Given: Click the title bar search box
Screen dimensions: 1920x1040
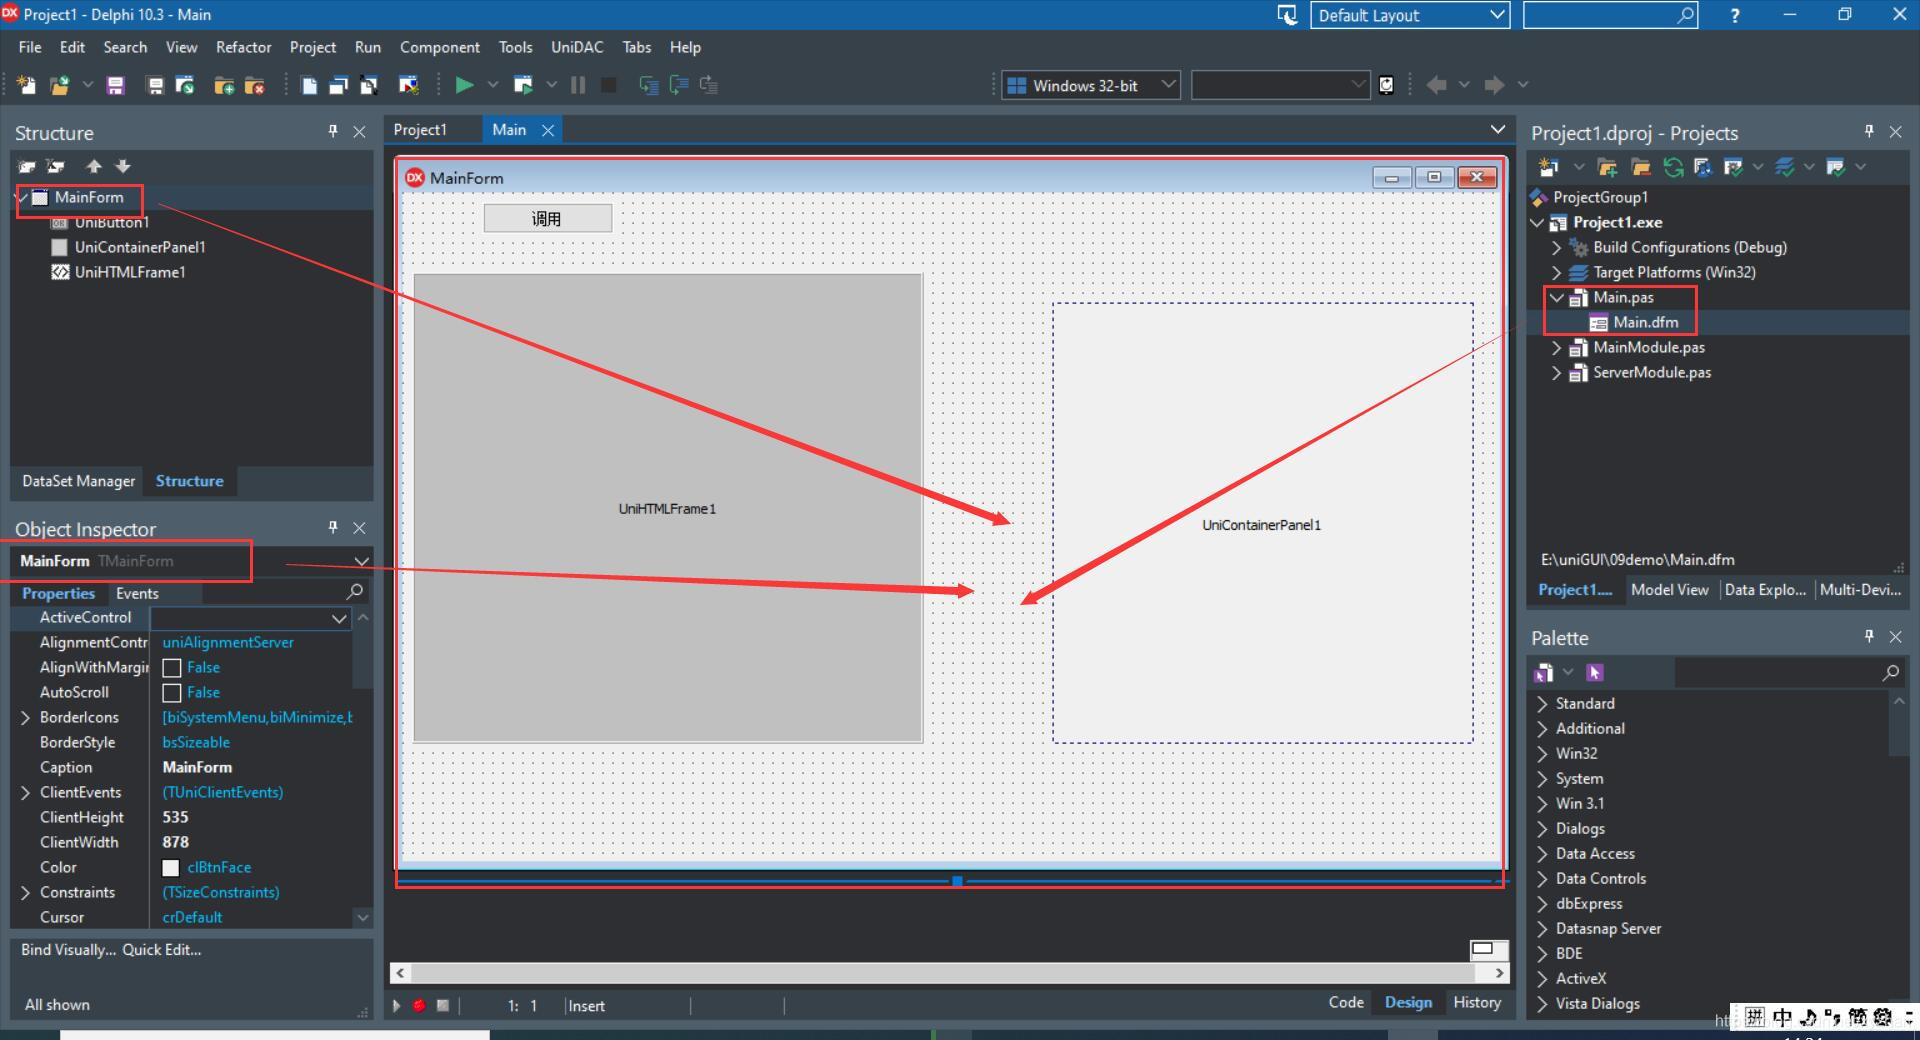Looking at the screenshot, I should [x=1610, y=15].
